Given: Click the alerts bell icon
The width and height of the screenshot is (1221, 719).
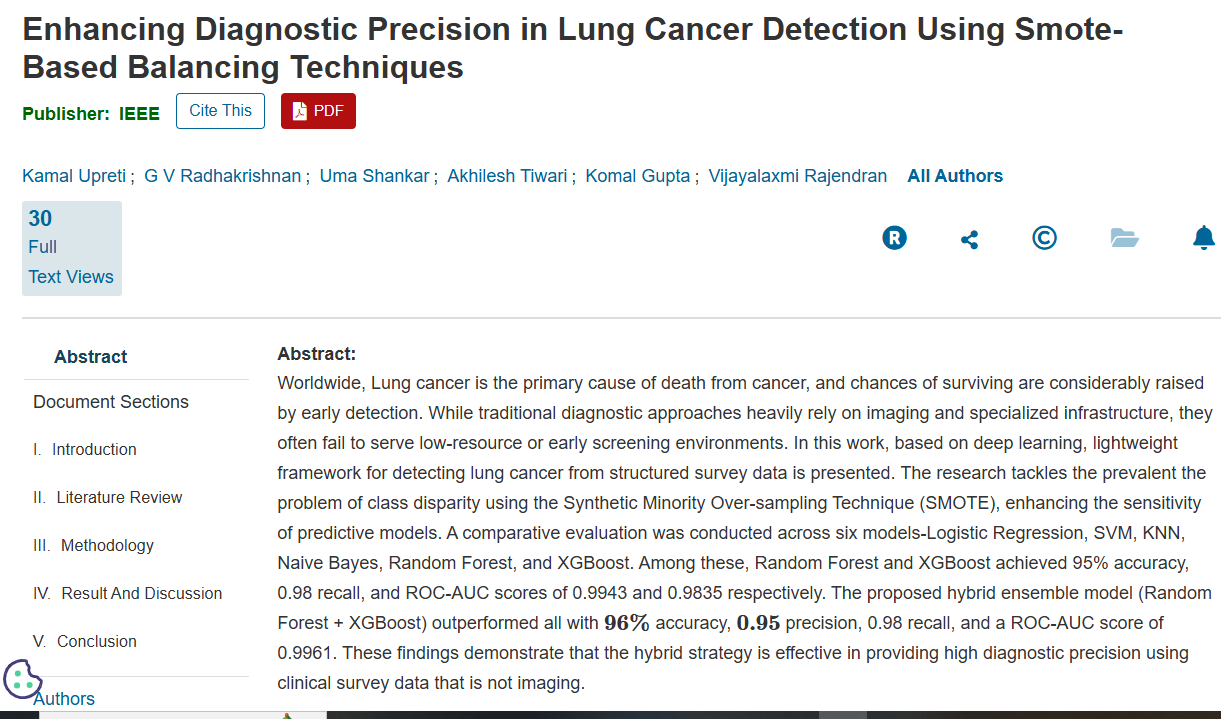Looking at the screenshot, I should [1203, 238].
